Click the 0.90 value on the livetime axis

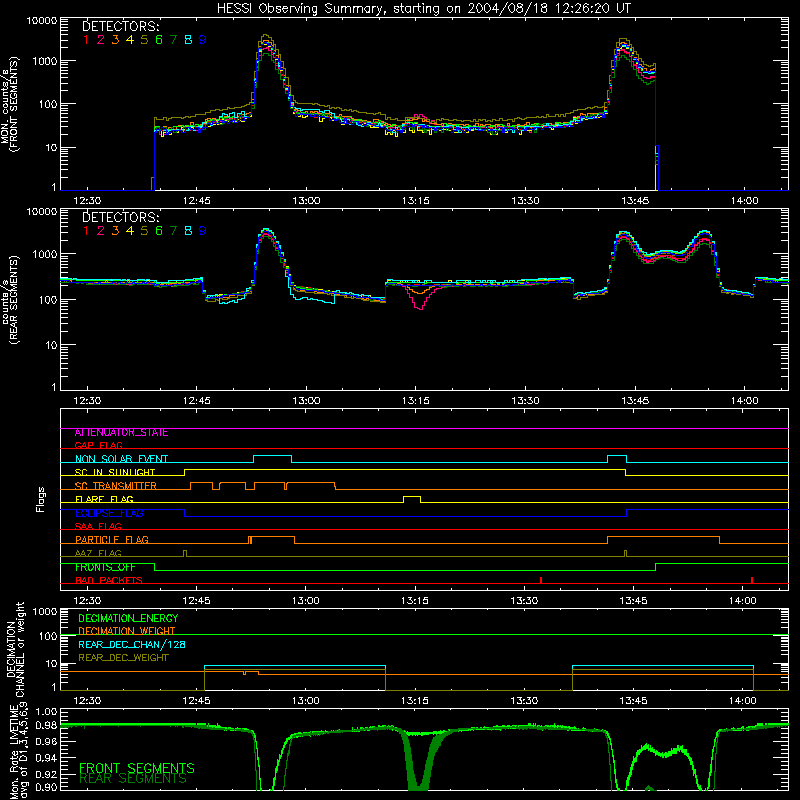[46, 787]
